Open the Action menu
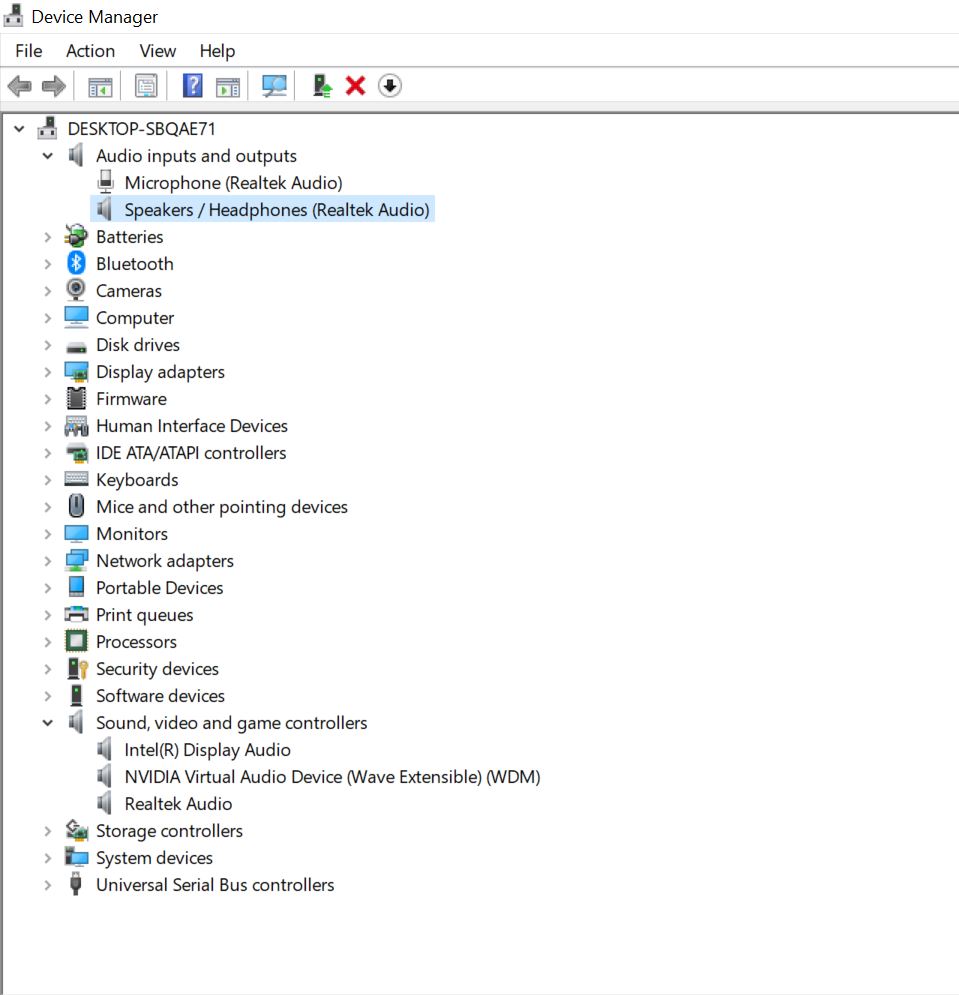 coord(90,51)
